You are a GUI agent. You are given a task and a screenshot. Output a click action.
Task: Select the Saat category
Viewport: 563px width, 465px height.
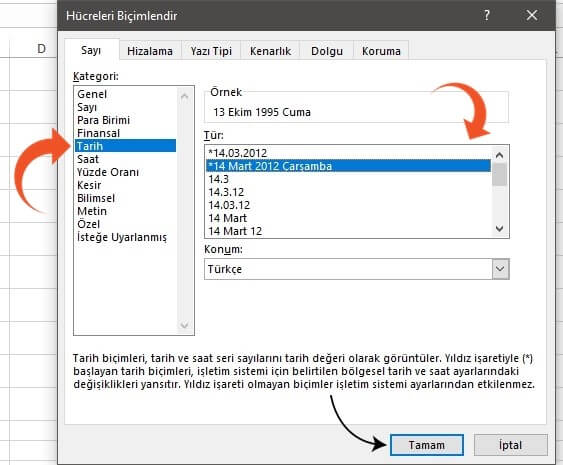coord(126,159)
